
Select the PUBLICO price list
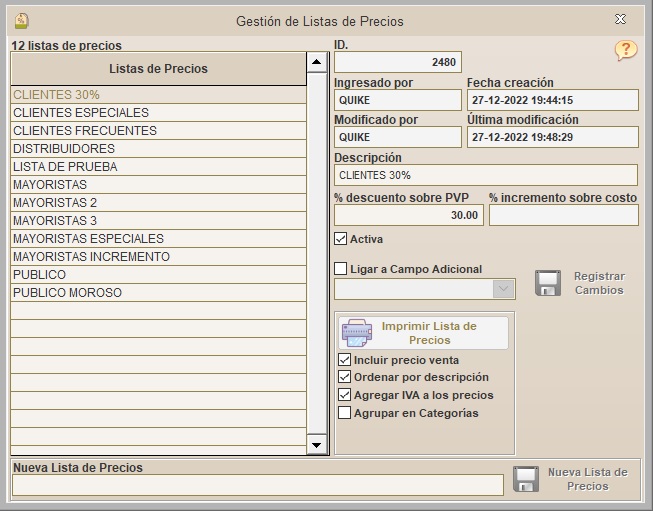(158, 275)
